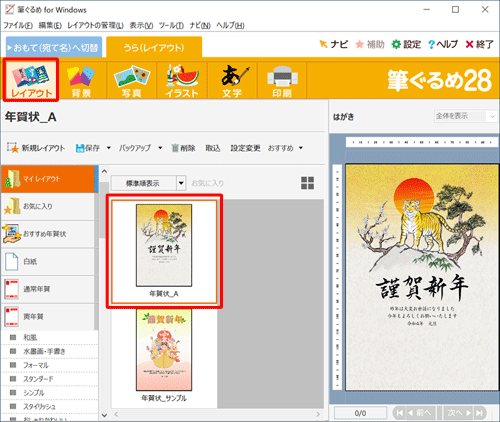Open おすすめ年賀状 category
This screenshot has height=422, width=500.
48,234
